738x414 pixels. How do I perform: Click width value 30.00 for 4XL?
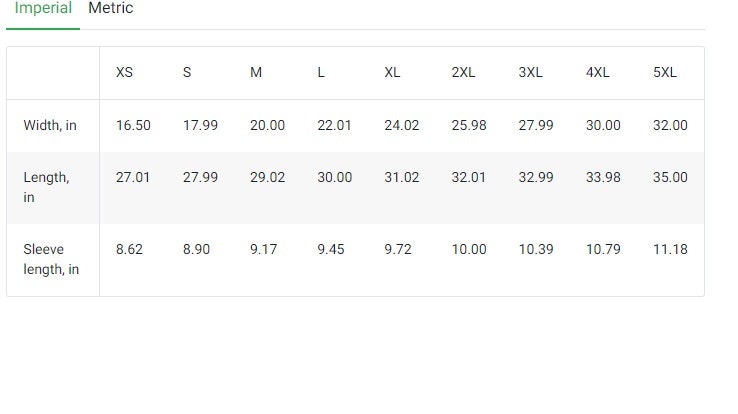pyautogui.click(x=603, y=125)
